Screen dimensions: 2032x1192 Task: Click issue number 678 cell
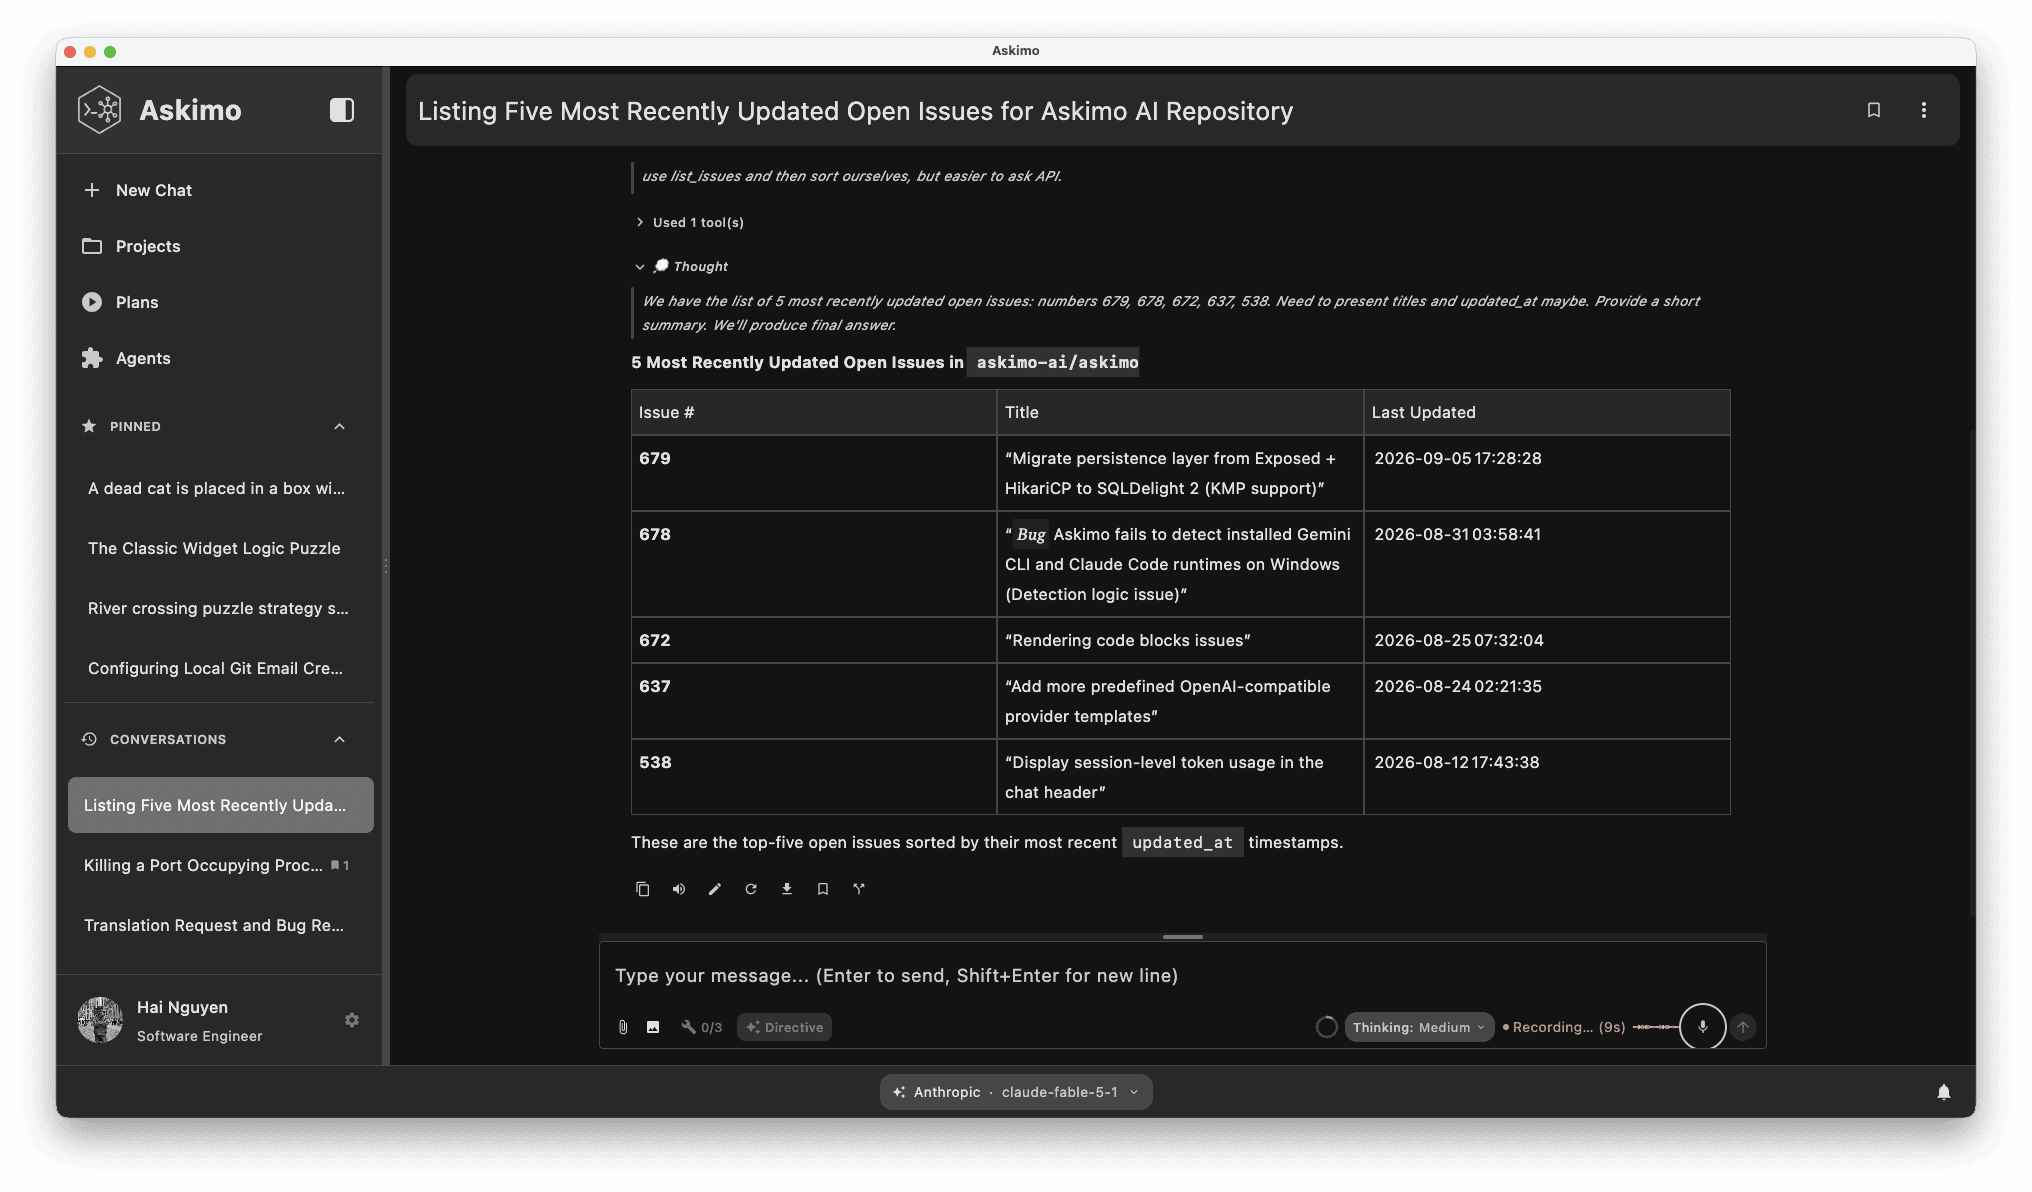[813, 564]
